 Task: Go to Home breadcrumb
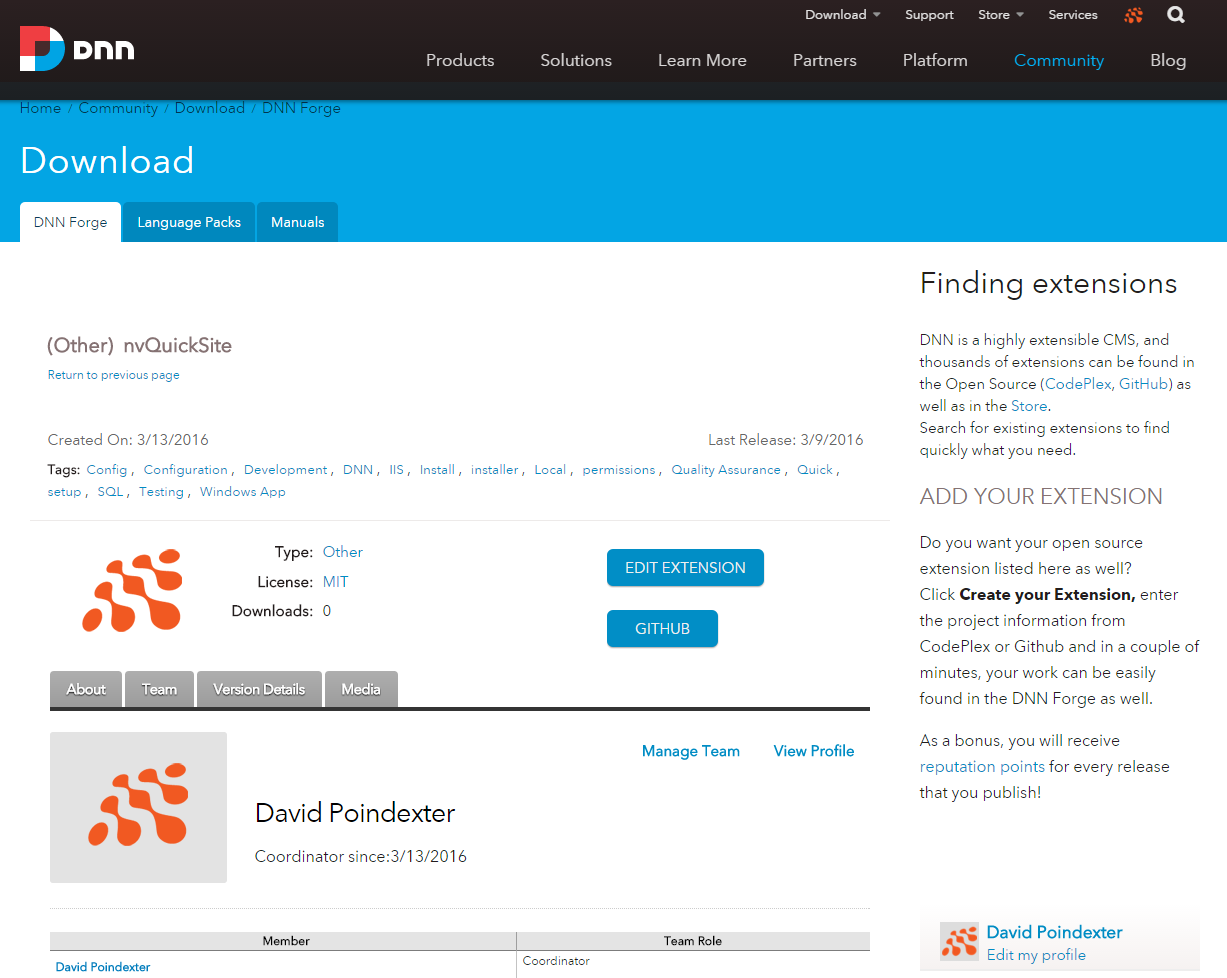pyautogui.click(x=40, y=108)
